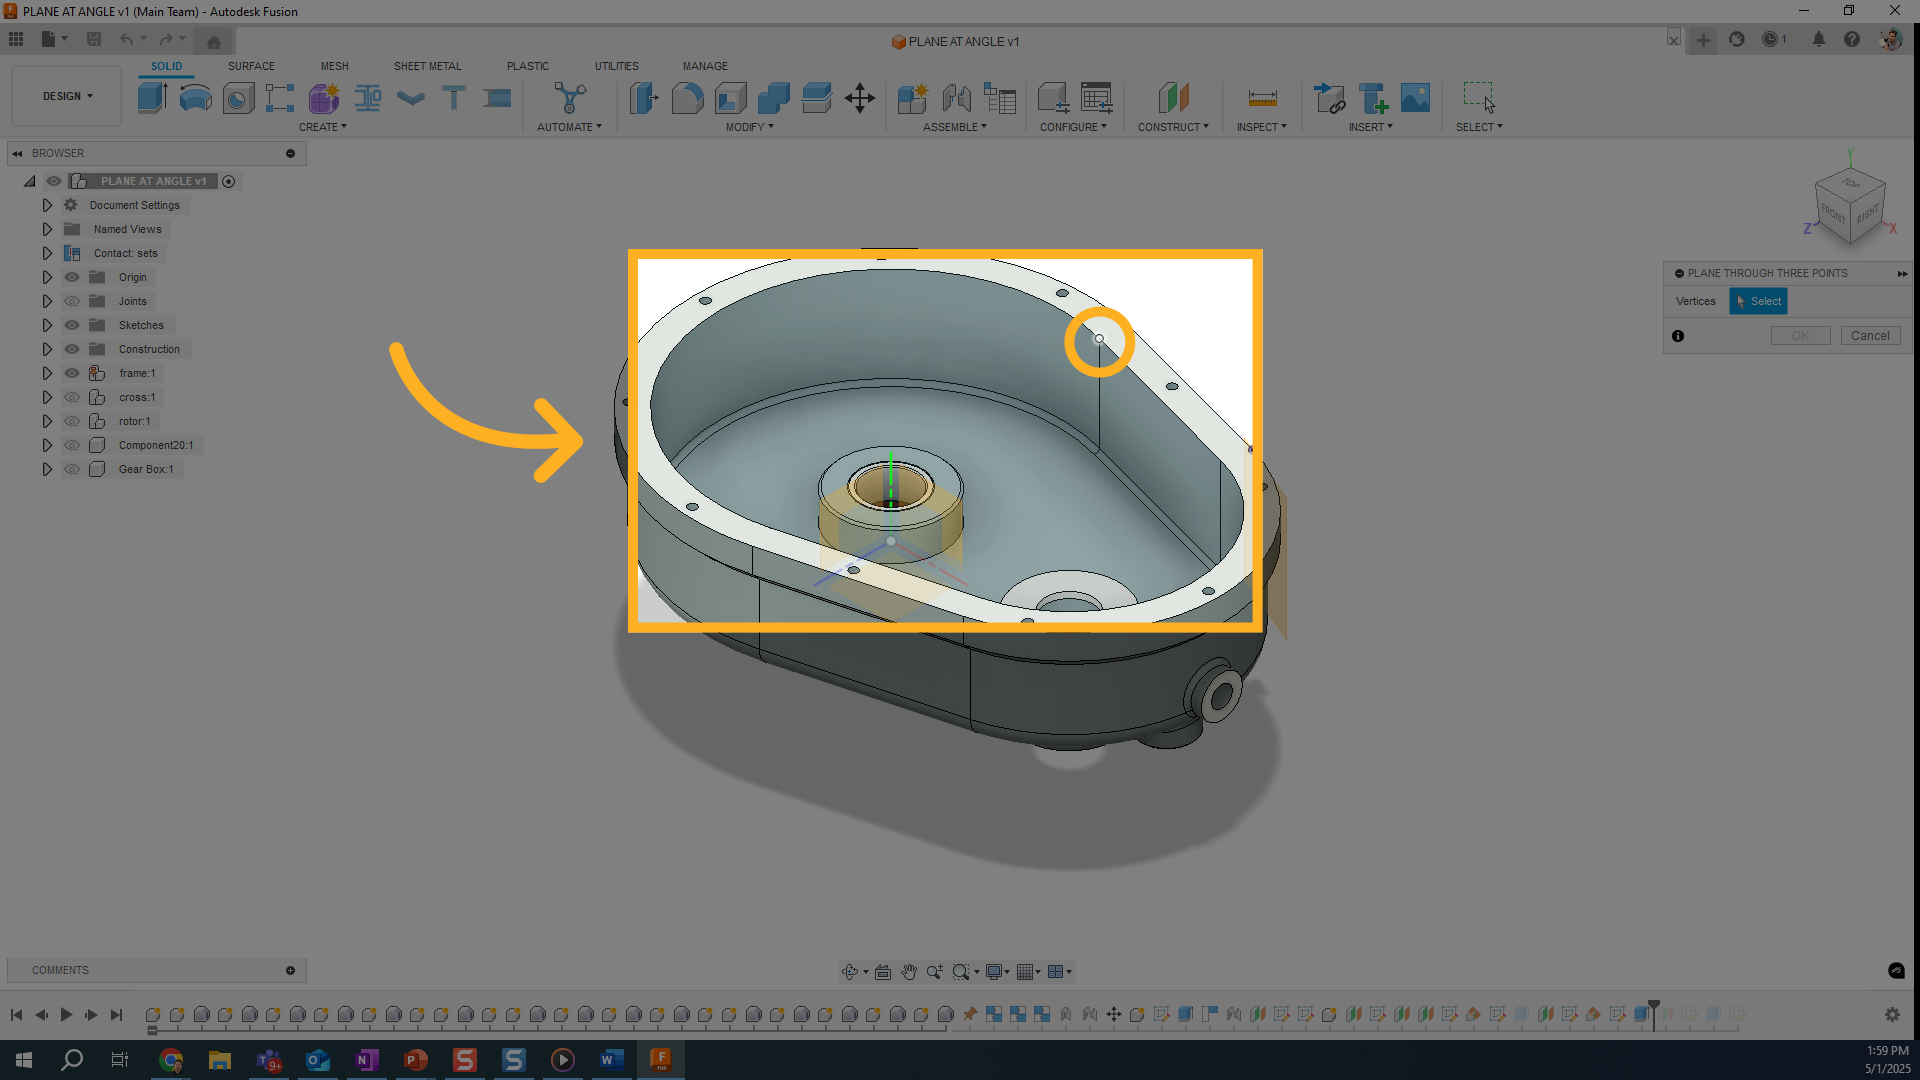Open timeline settings gear icon
Screen dimensions: 1920x1080
point(1892,1014)
